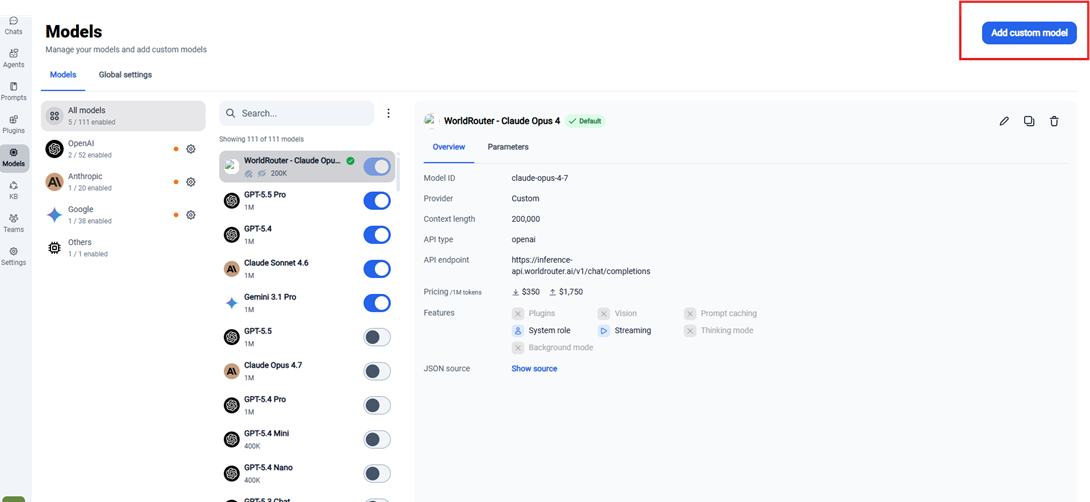Turn off Gemini 3.1 Pro

pyautogui.click(x=377, y=303)
